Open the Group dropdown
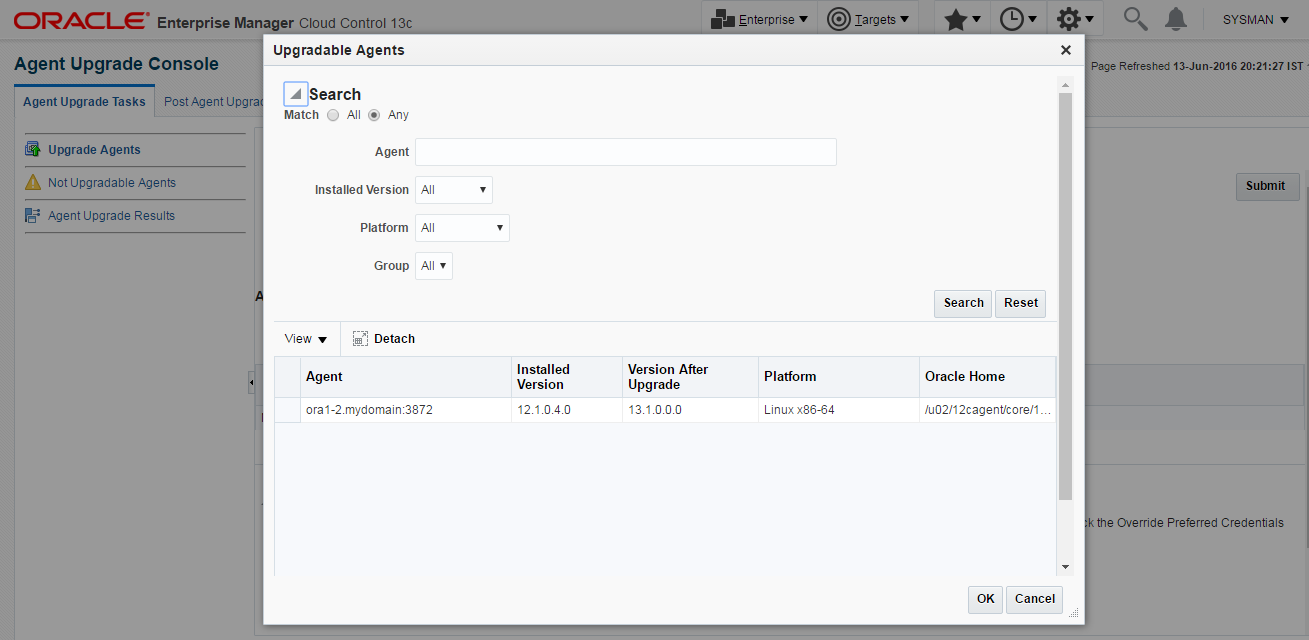This screenshot has width=1309, height=640. point(434,266)
